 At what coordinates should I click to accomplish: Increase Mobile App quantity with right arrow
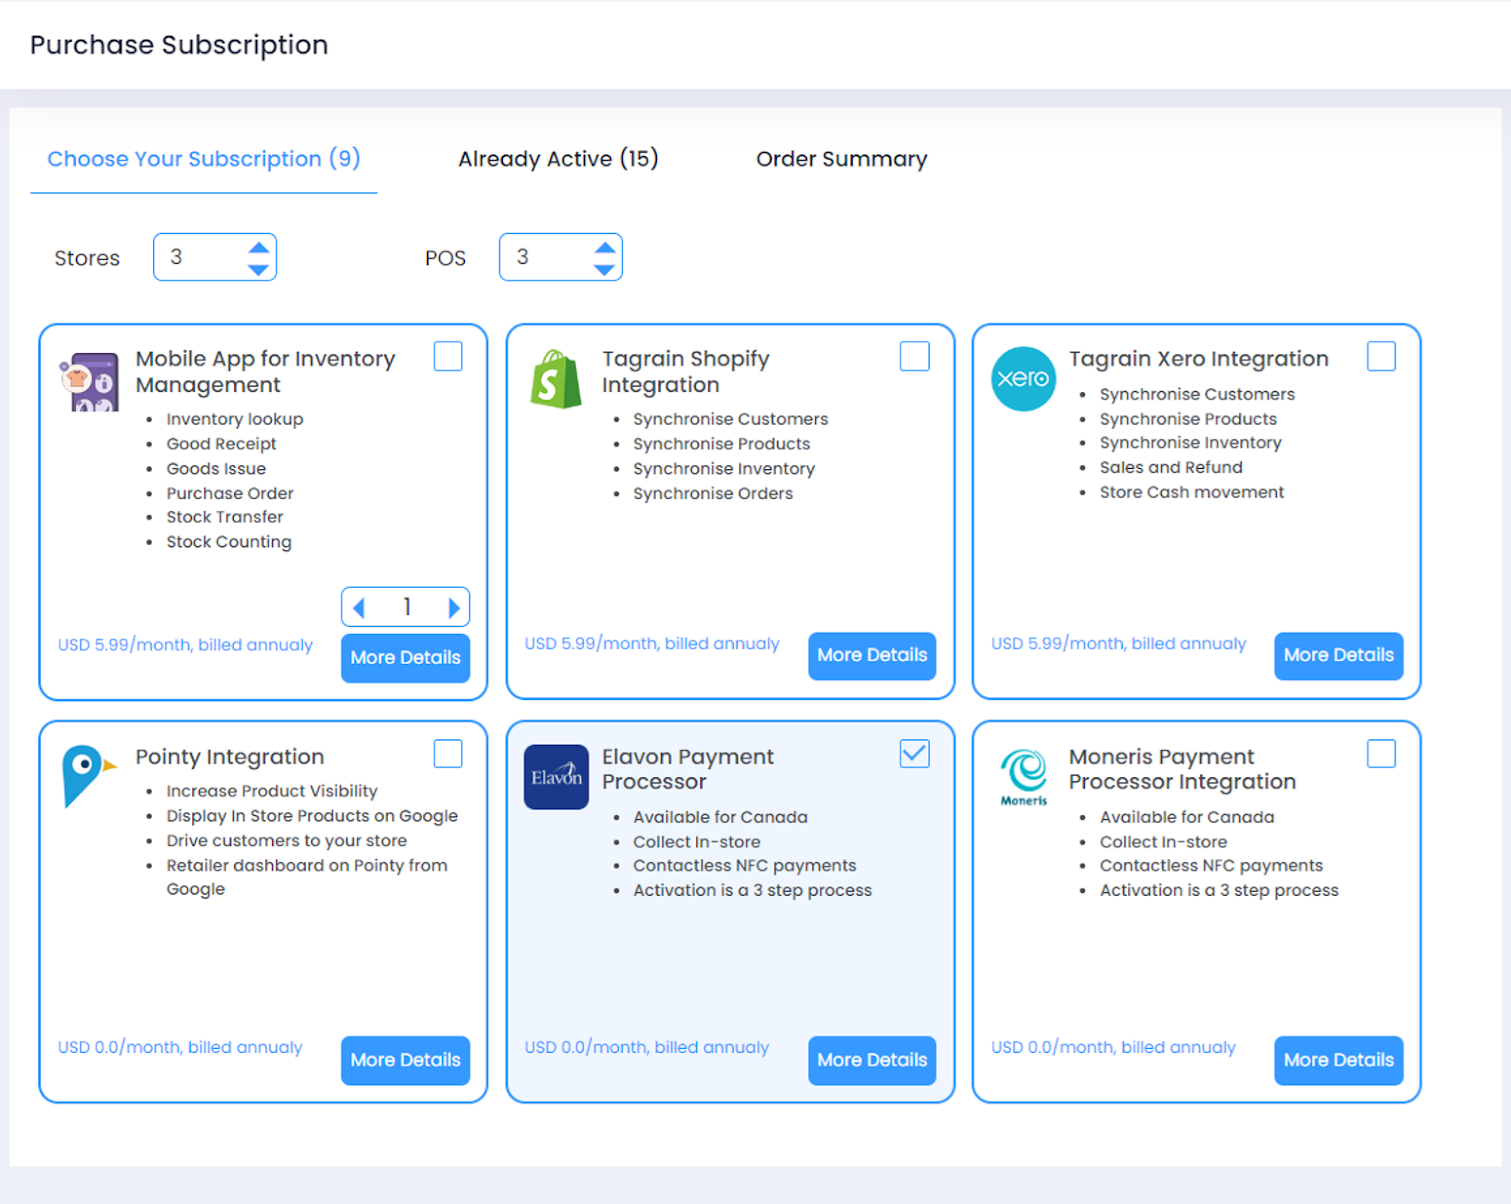click(453, 607)
